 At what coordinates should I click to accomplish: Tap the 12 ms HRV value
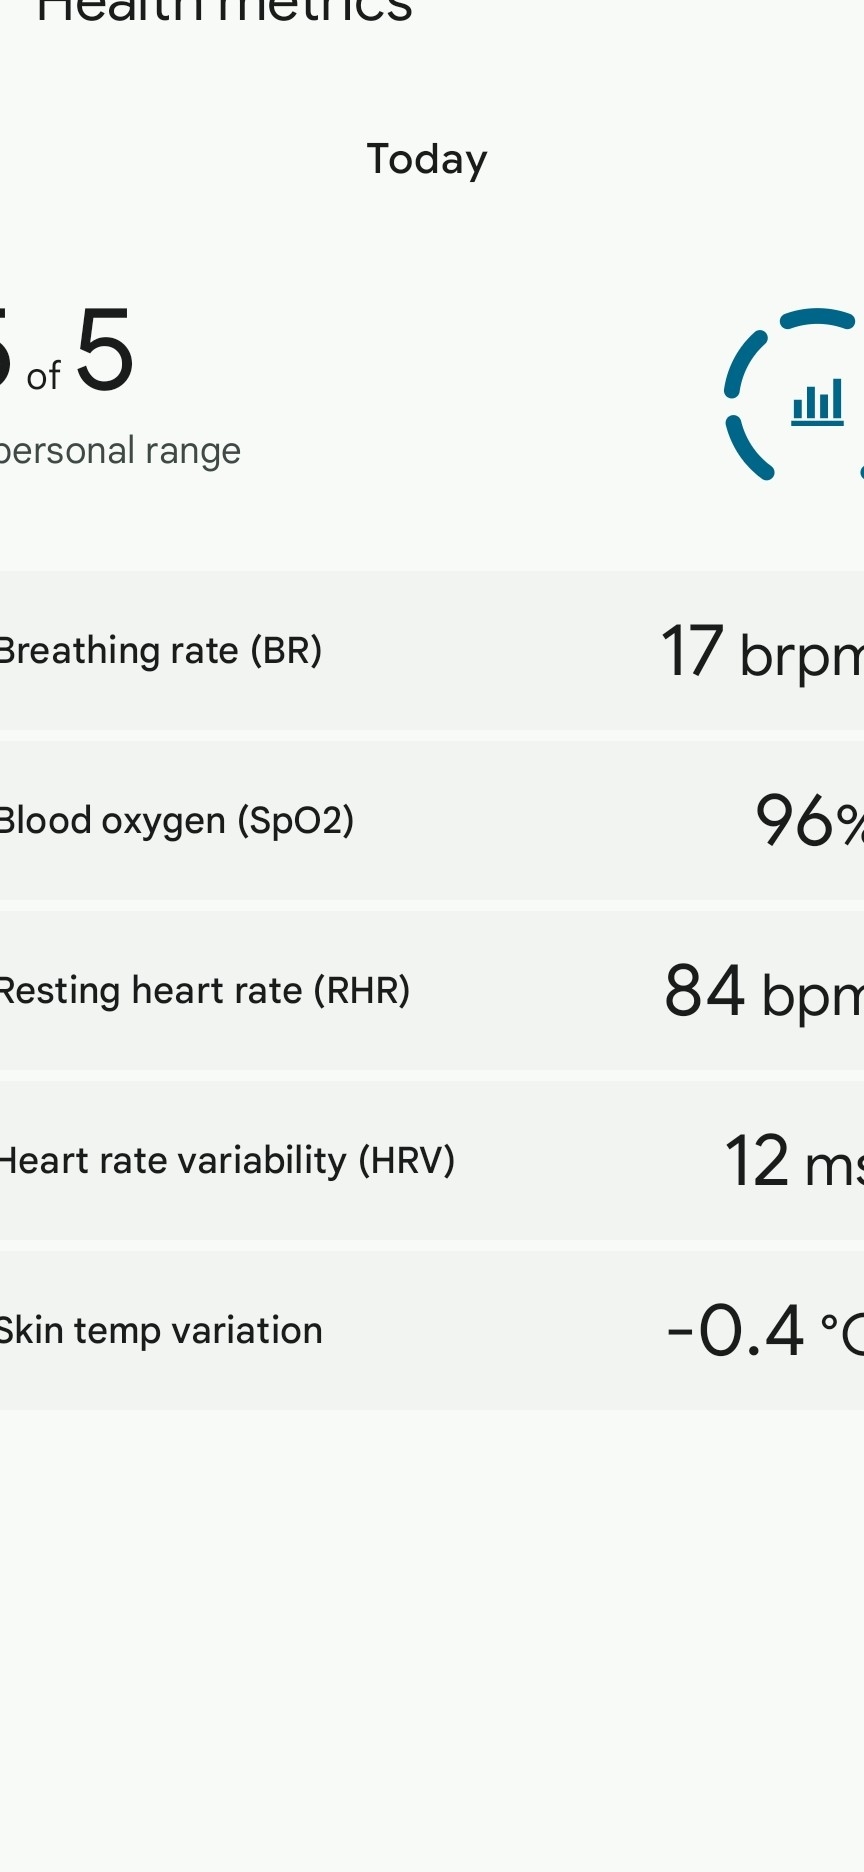pyautogui.click(x=793, y=1161)
